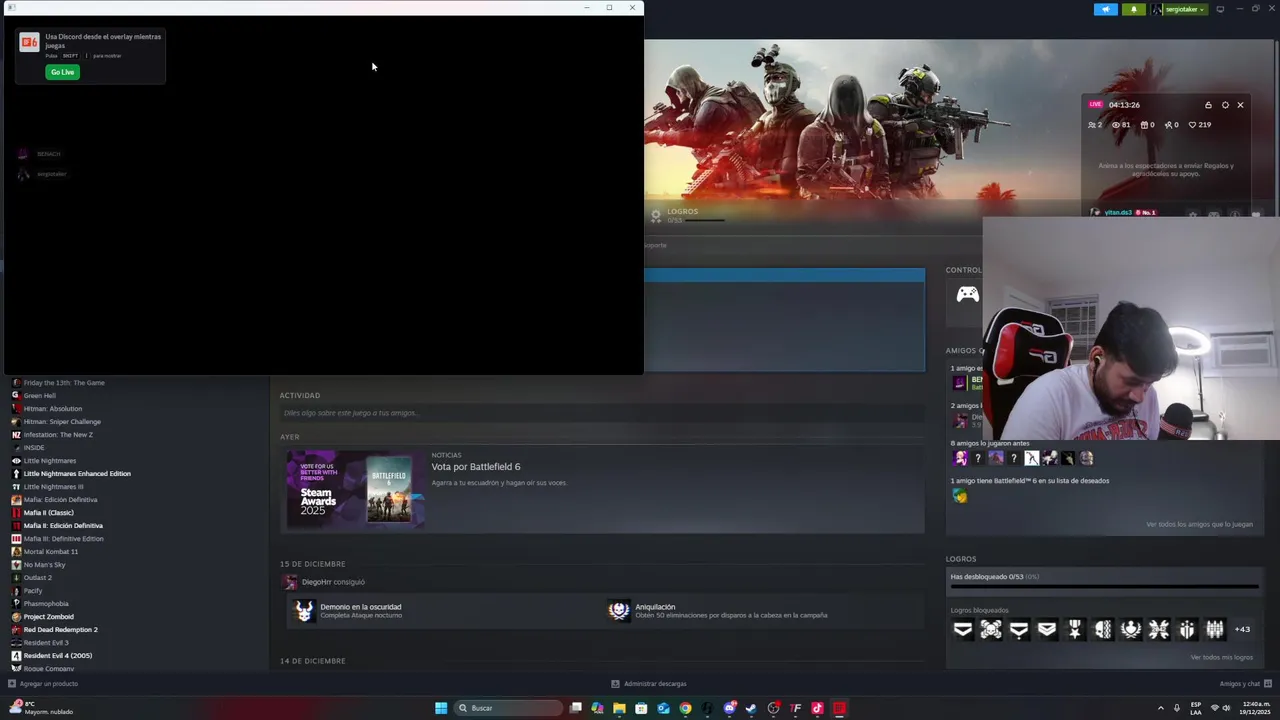The height and width of the screenshot is (720, 1280).
Task: Open Steam announcements megaphone icon
Action: [1106, 9]
